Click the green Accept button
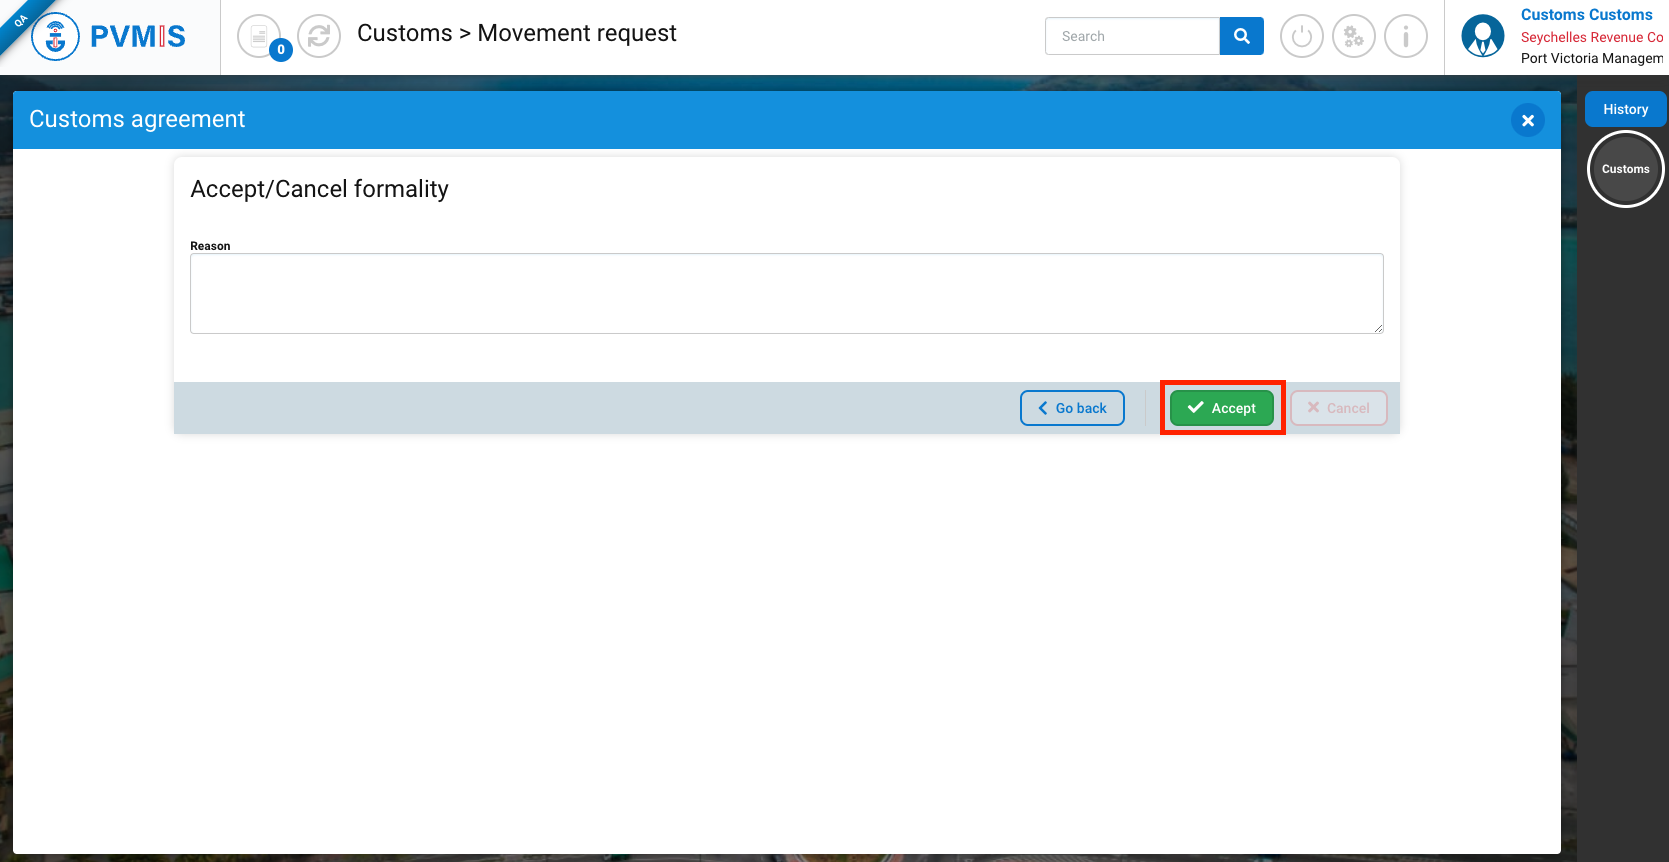 [x=1221, y=408]
